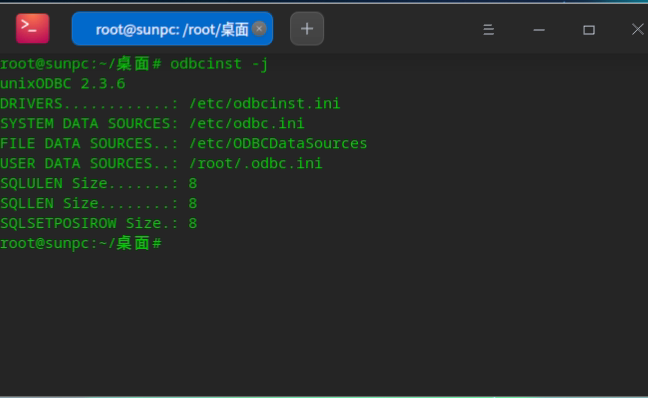Maximize the terminal window
Screen dimensions: 648x398
(589, 30)
